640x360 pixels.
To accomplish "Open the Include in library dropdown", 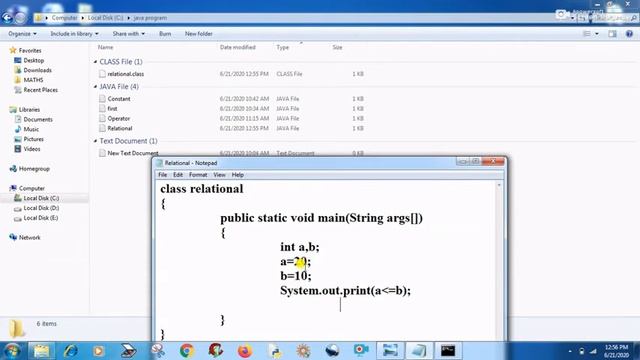I will (74, 33).
